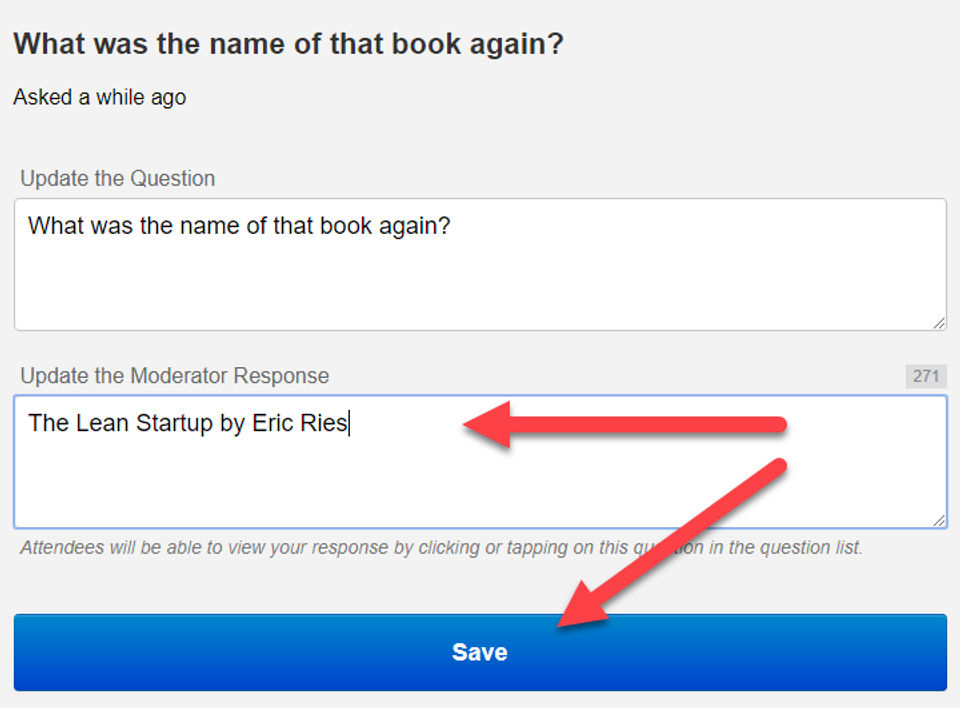Place cursor after "Ries" in the response

click(348, 423)
